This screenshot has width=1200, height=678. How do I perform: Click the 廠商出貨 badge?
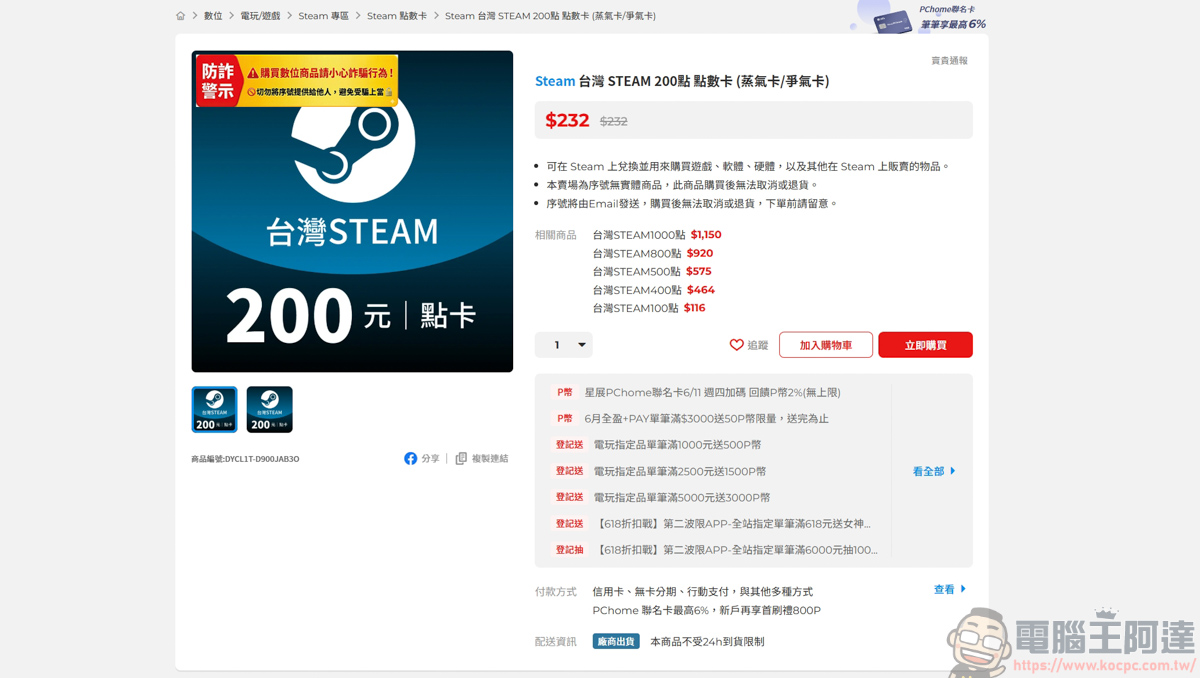coord(616,641)
